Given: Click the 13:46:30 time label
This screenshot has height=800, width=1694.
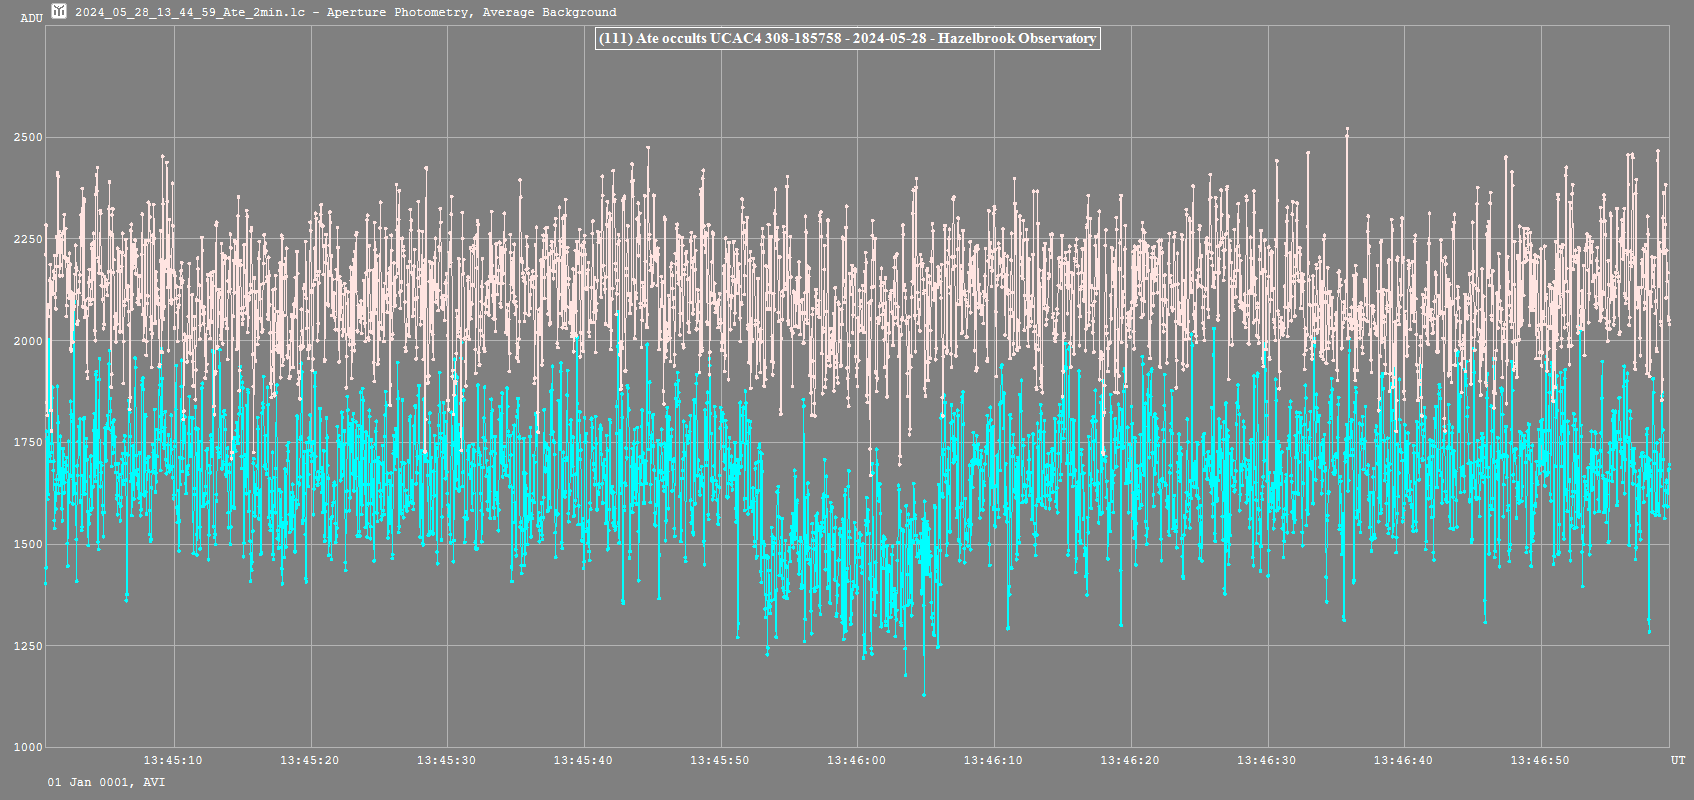Looking at the screenshot, I should click(1266, 760).
